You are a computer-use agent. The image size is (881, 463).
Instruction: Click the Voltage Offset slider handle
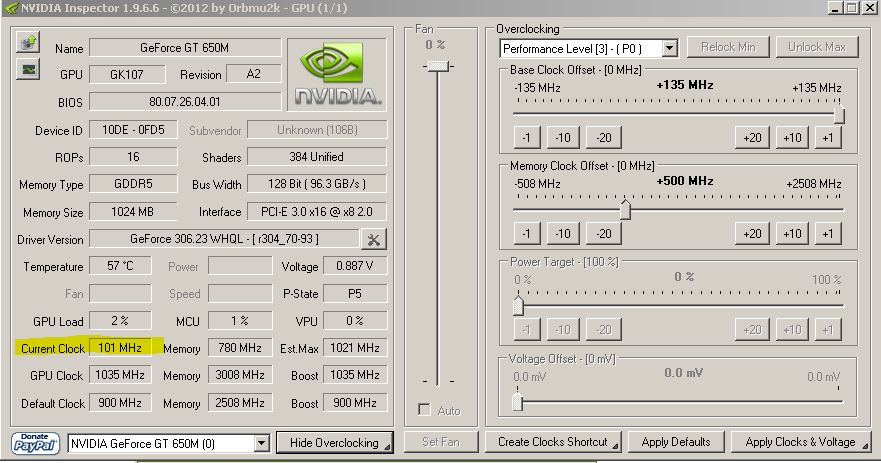[x=517, y=401]
